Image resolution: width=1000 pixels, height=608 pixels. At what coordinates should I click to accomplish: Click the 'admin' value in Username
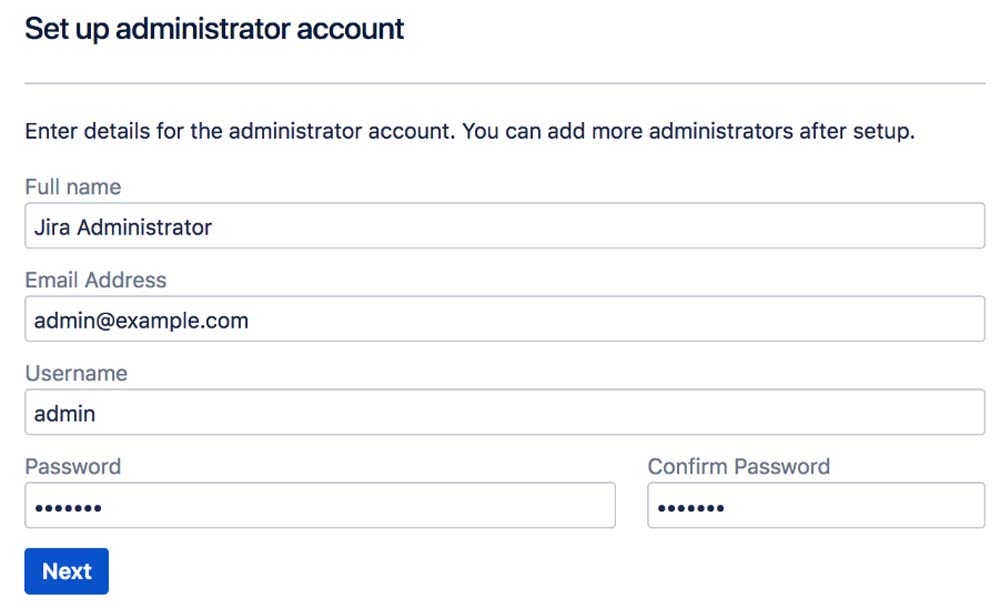65,413
